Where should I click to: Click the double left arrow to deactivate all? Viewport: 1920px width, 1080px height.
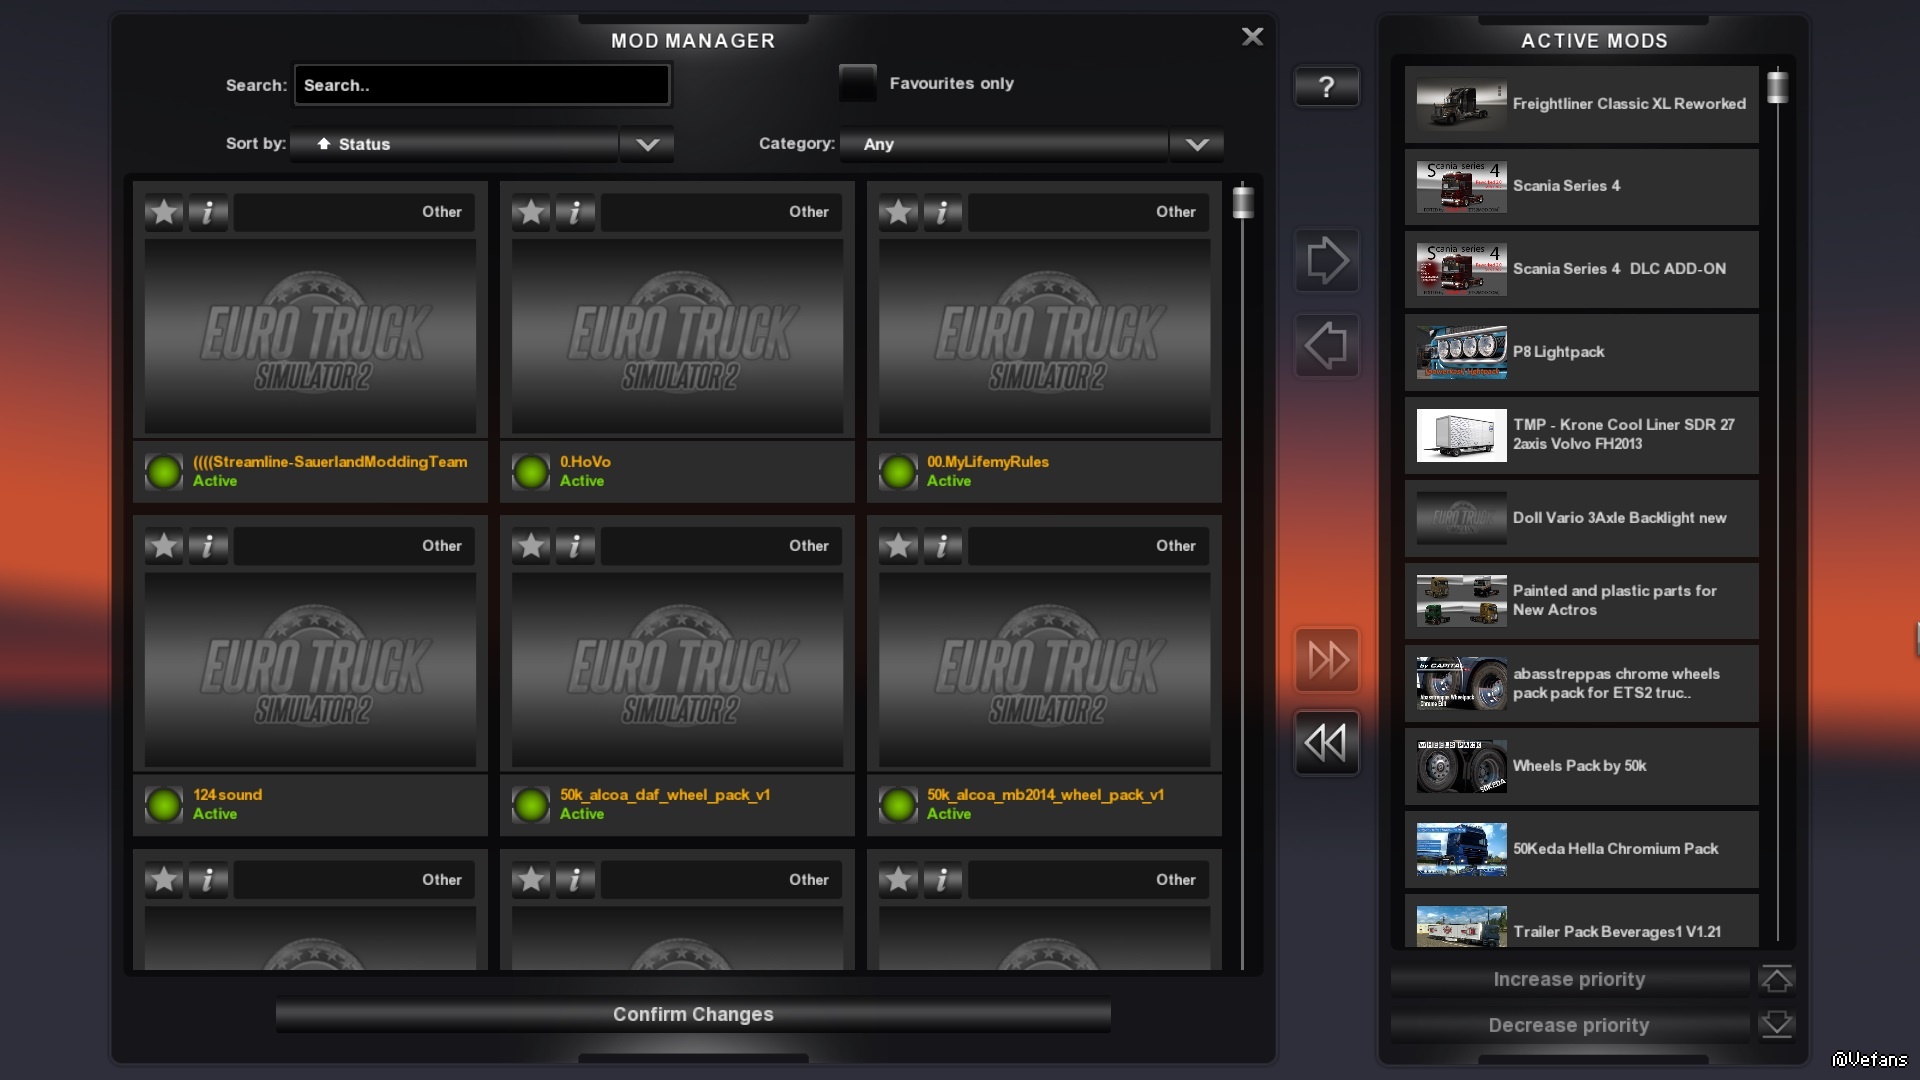point(1326,743)
